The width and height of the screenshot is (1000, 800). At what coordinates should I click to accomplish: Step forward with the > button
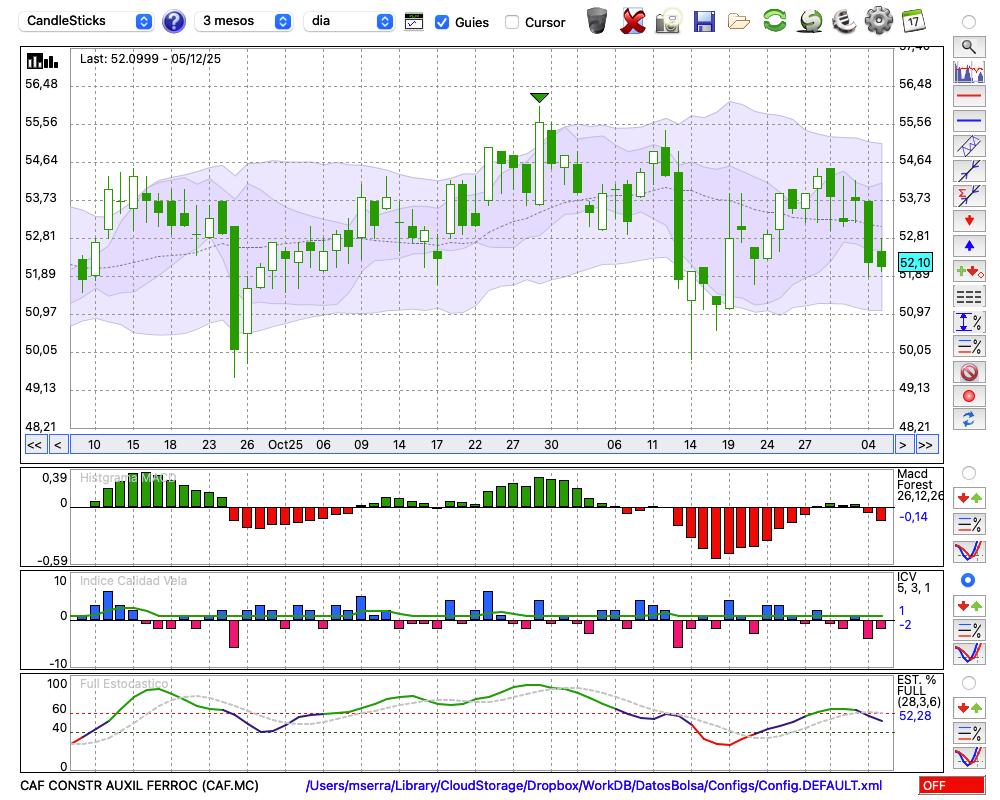point(902,445)
